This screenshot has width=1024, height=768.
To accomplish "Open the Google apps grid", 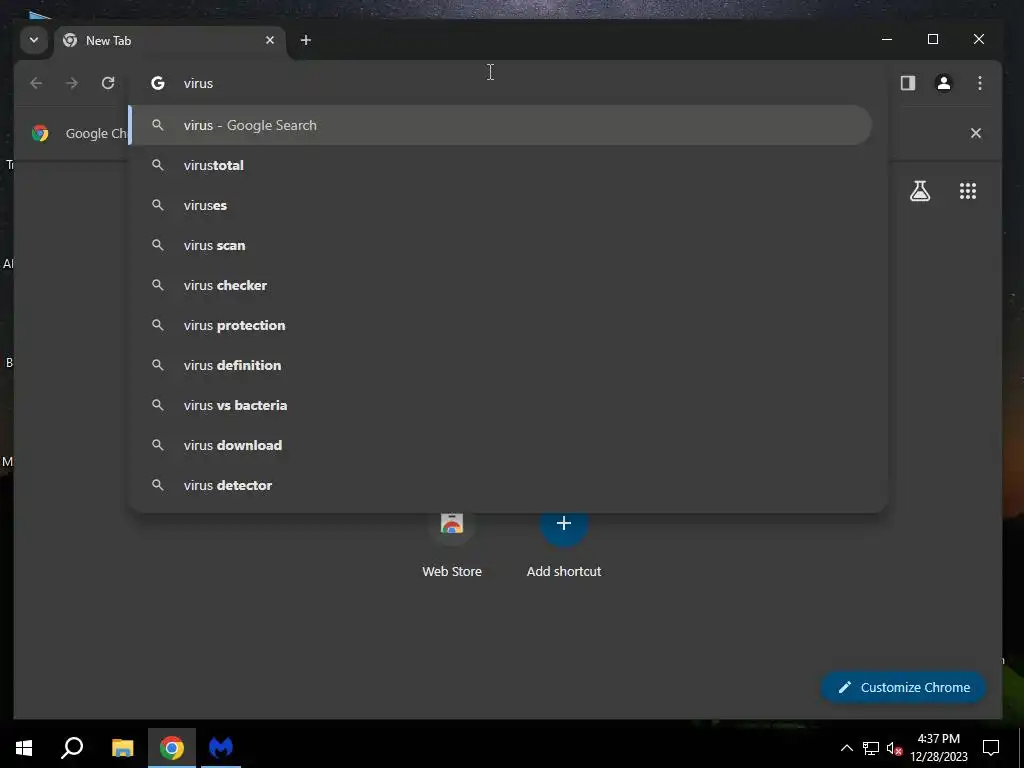I will tap(968, 191).
